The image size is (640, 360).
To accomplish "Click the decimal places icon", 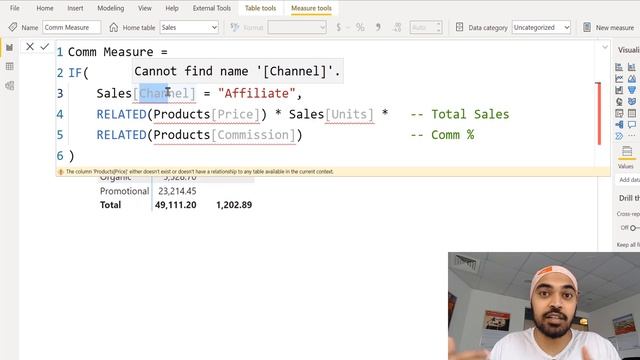I will pyautogui.click(x=397, y=27).
